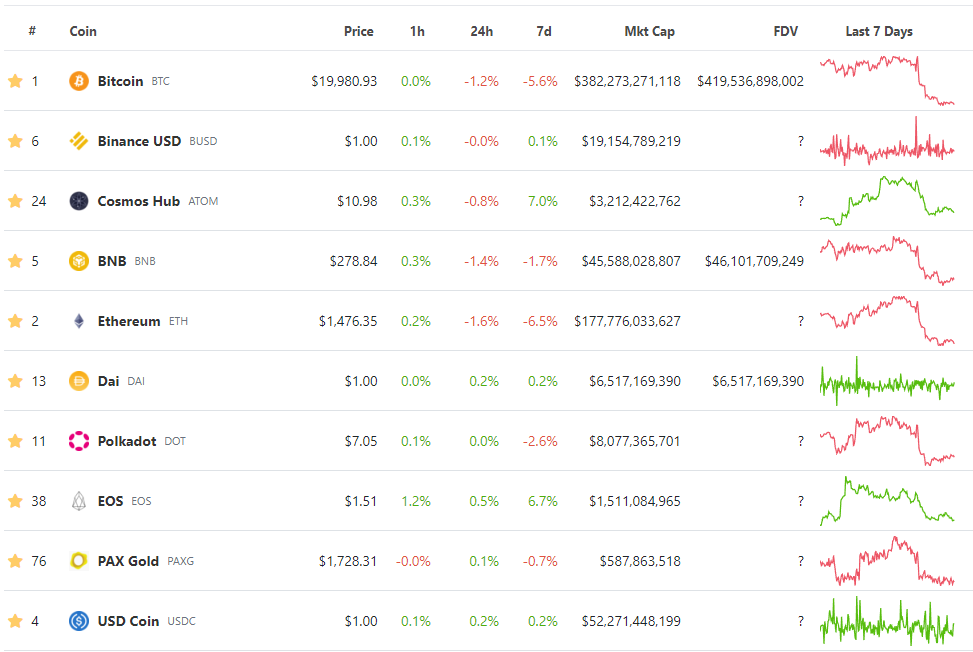
Task: Toggle the favorite star on BNB row
Action: tap(16, 261)
